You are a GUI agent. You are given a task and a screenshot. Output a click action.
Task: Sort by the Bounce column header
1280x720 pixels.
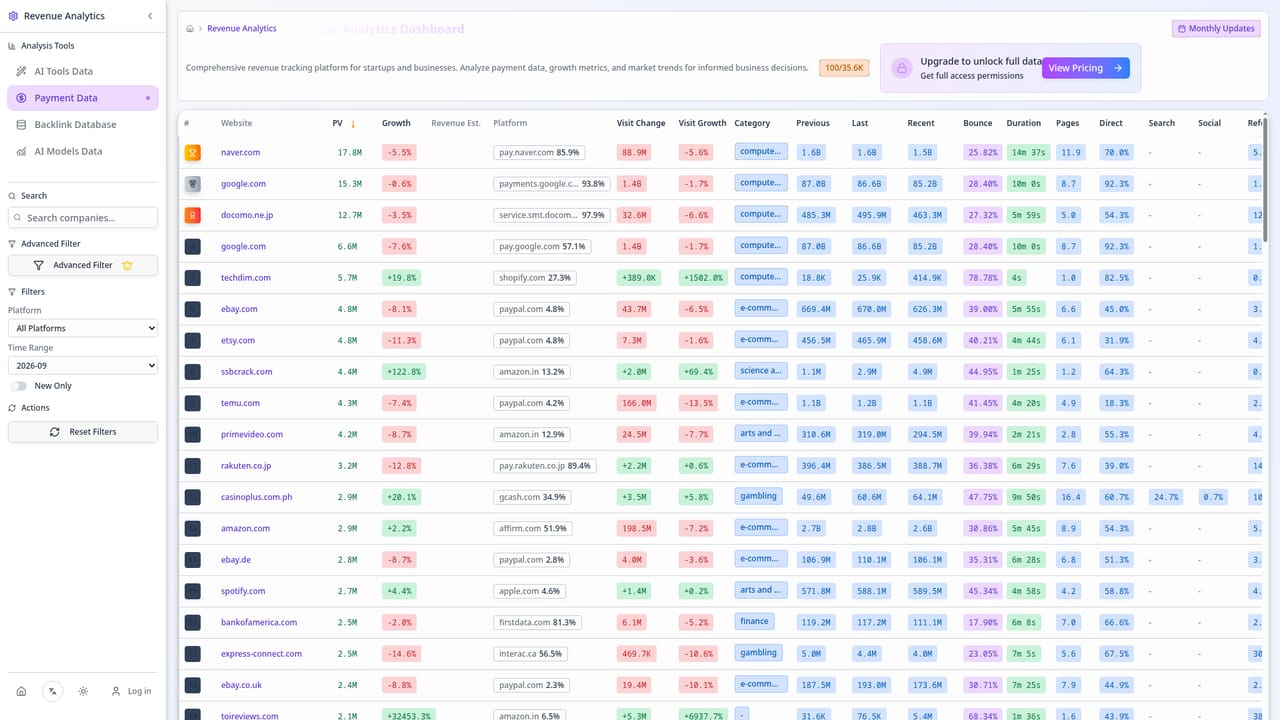(x=978, y=124)
